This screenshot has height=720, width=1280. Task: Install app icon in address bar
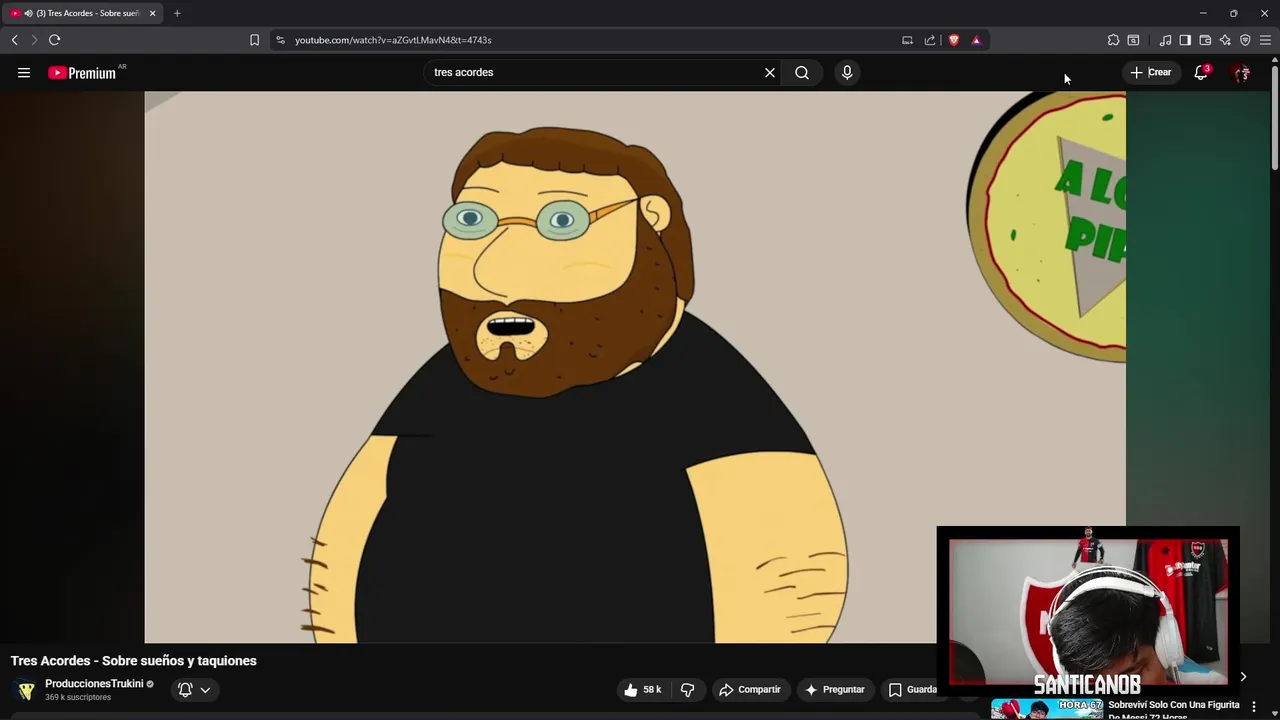[x=907, y=40]
